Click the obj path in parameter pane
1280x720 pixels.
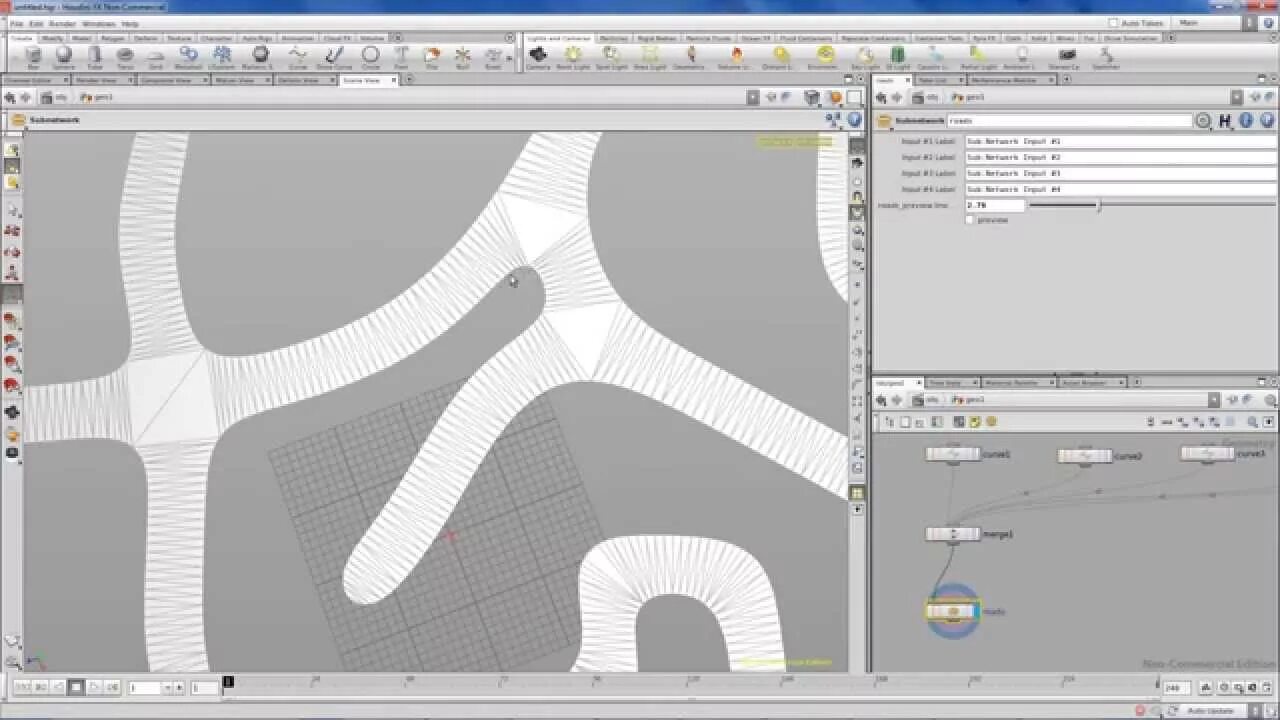[x=927, y=97]
